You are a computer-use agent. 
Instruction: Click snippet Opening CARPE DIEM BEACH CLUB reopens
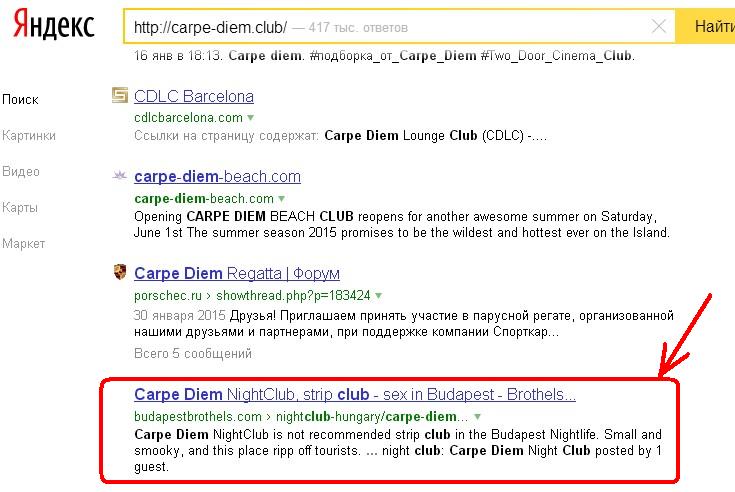click(402, 224)
